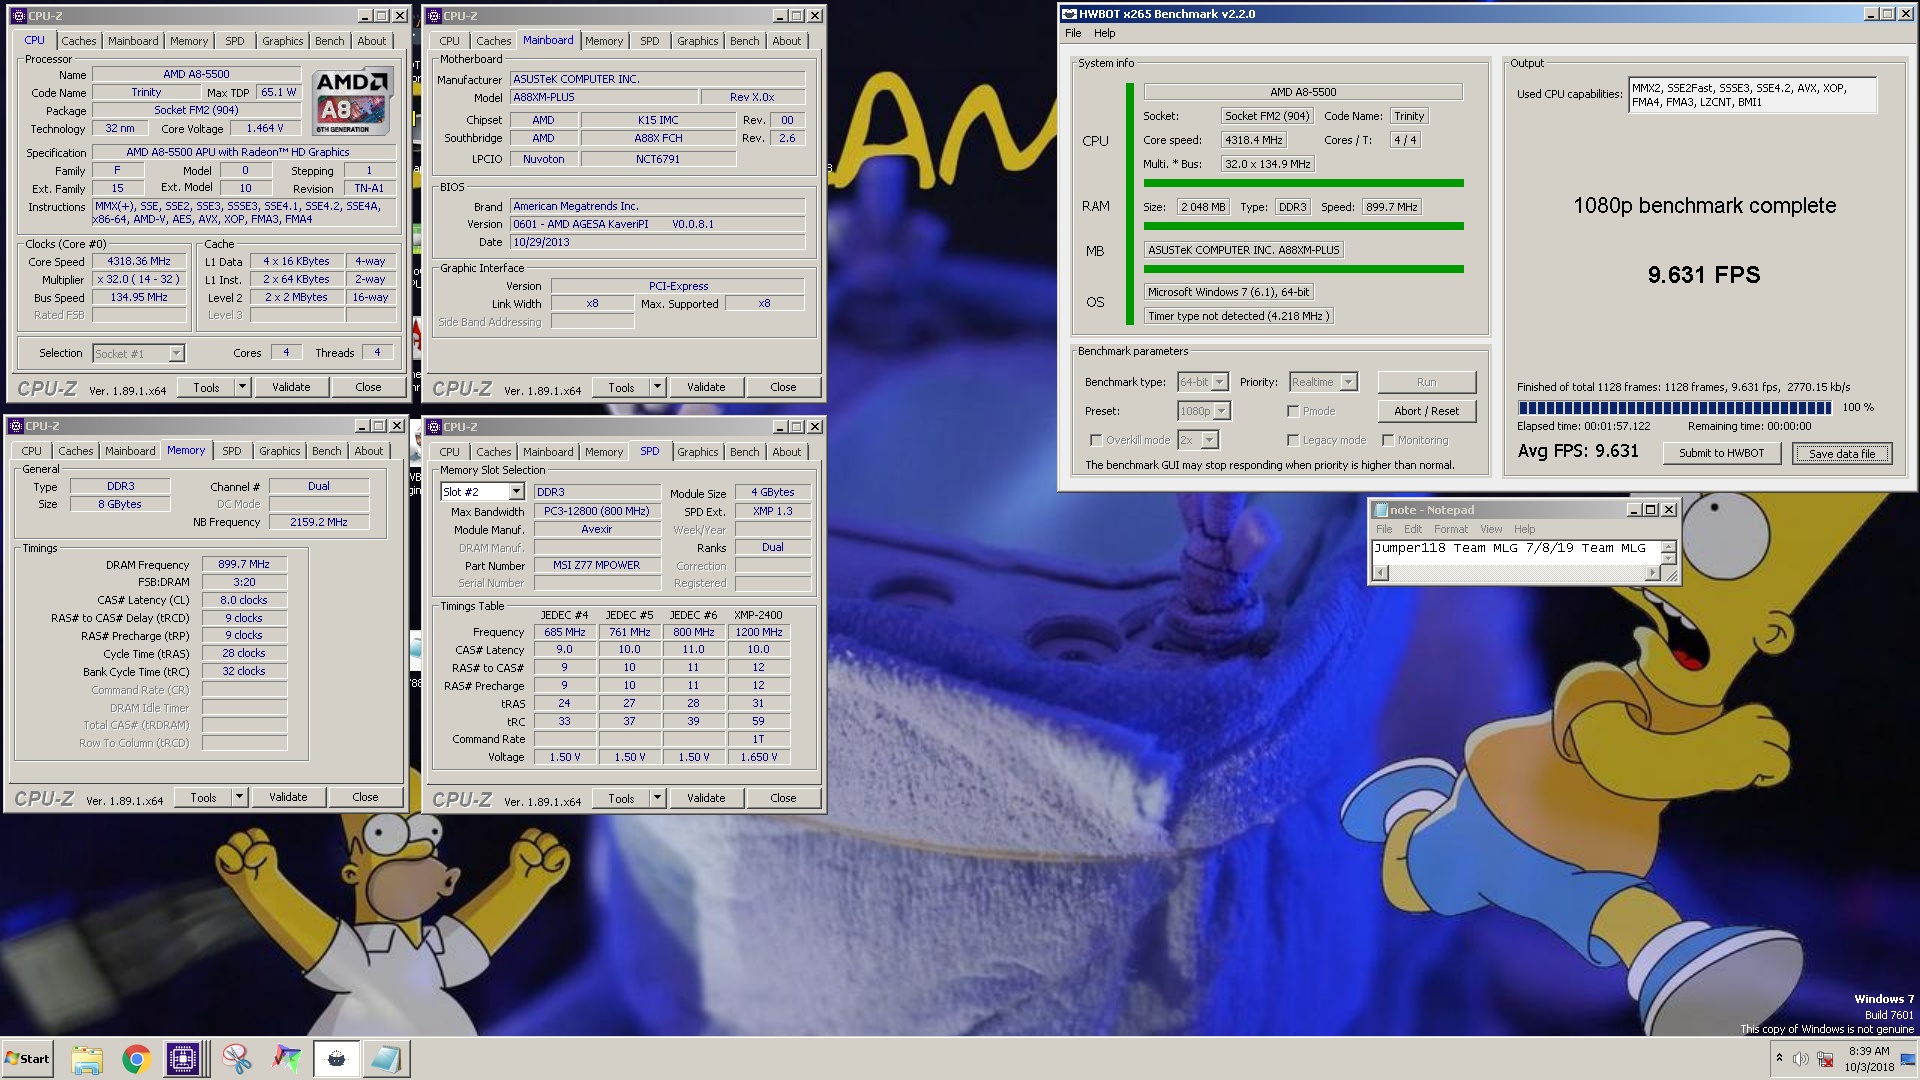Switch to the Graphics tab in the Mainboard CPU-Z window

coord(697,41)
